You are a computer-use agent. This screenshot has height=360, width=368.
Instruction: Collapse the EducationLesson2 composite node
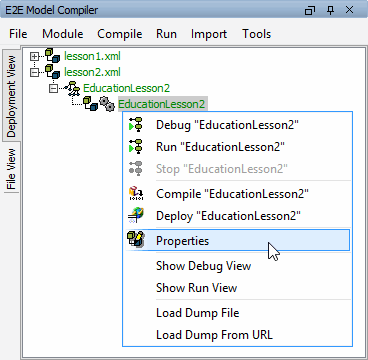point(53,88)
